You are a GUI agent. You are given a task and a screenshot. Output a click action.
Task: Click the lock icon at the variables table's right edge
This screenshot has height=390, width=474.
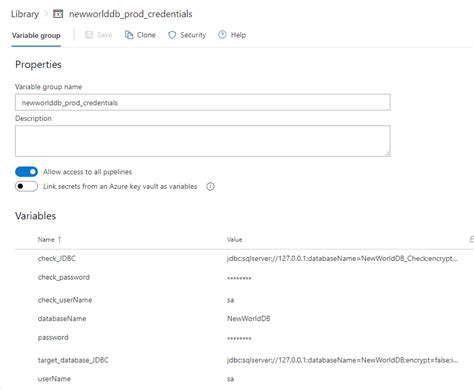[472, 239]
